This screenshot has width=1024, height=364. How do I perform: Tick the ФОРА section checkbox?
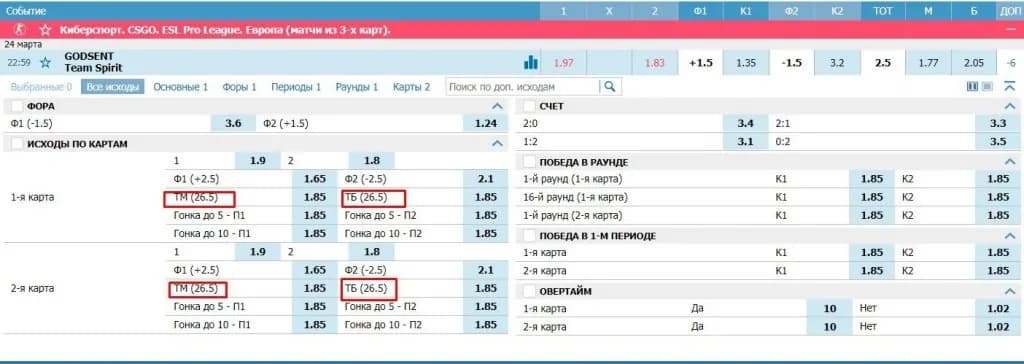coord(17,106)
